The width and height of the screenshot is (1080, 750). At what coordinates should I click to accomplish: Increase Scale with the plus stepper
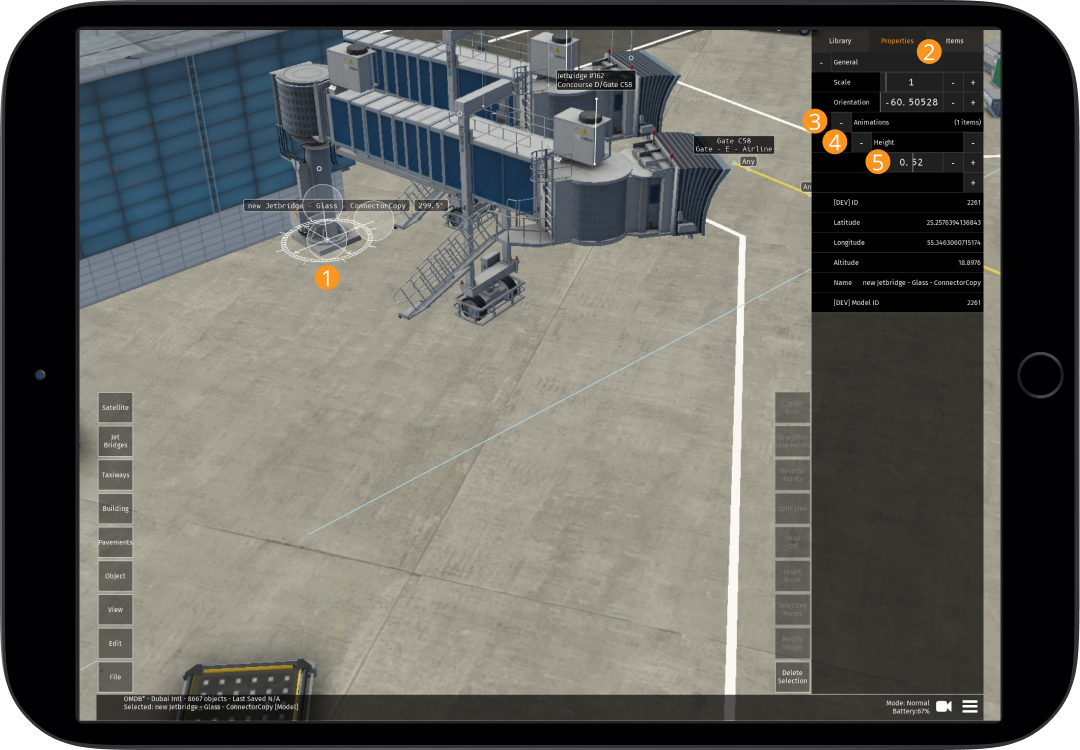click(x=973, y=81)
